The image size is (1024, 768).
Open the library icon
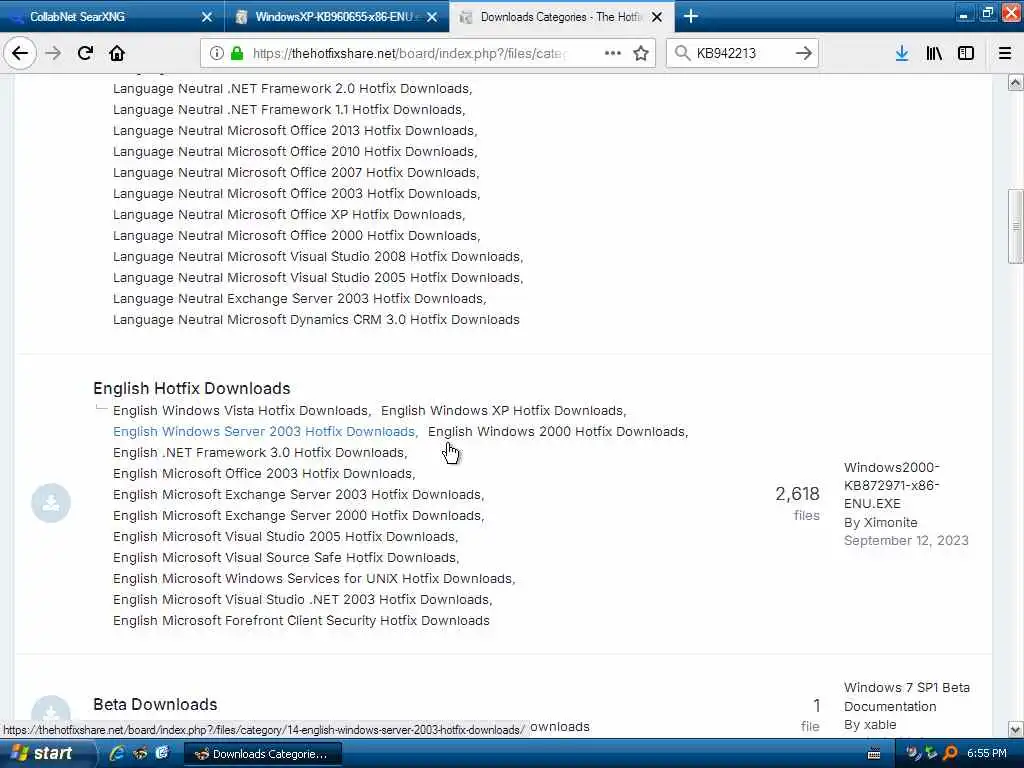tap(934, 53)
